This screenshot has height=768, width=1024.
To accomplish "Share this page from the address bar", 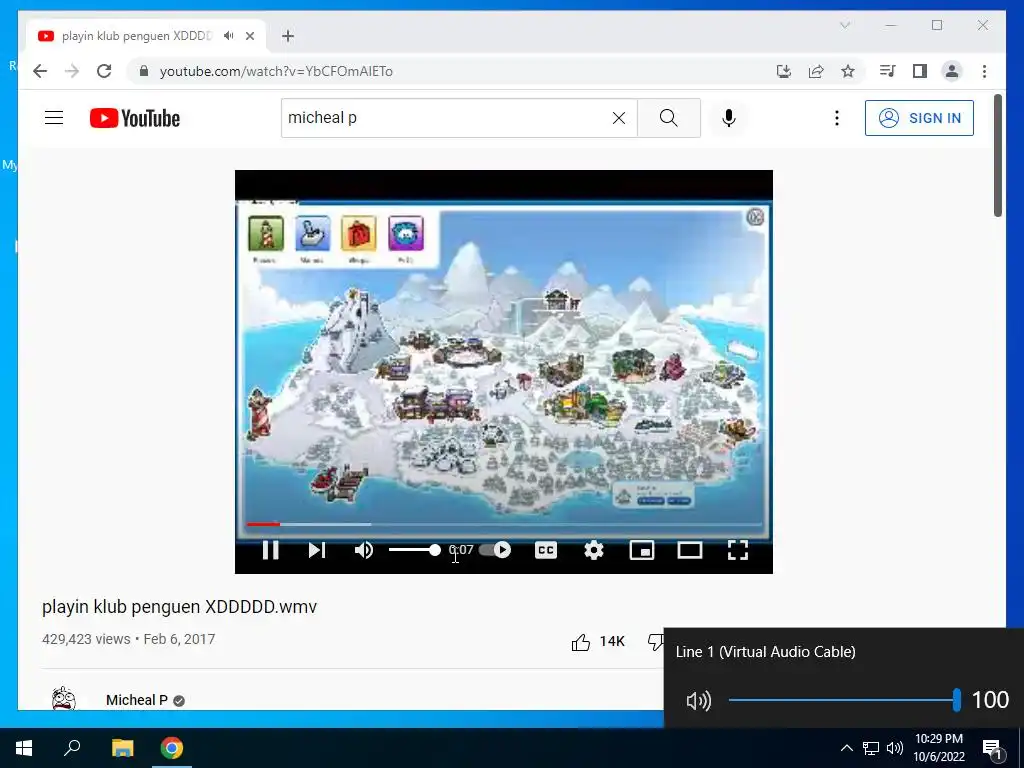I will [816, 71].
